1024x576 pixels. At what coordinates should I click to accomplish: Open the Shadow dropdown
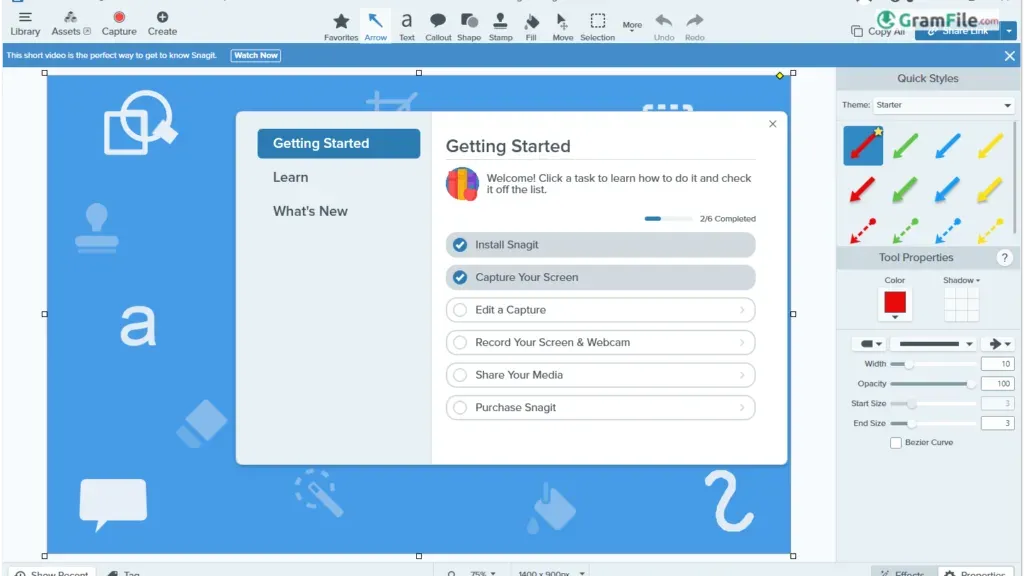tap(961, 280)
